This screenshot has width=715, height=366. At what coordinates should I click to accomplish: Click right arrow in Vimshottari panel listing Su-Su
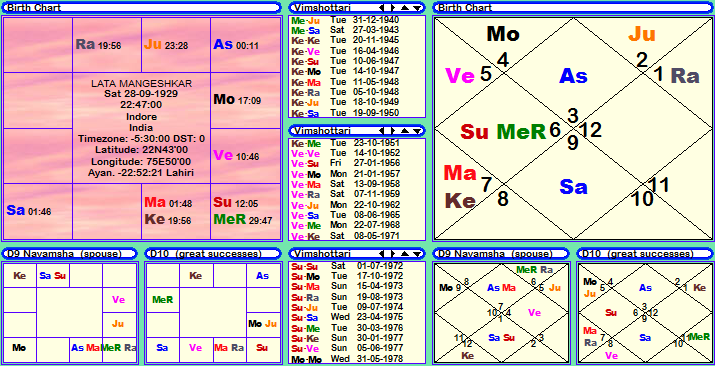click(x=392, y=253)
